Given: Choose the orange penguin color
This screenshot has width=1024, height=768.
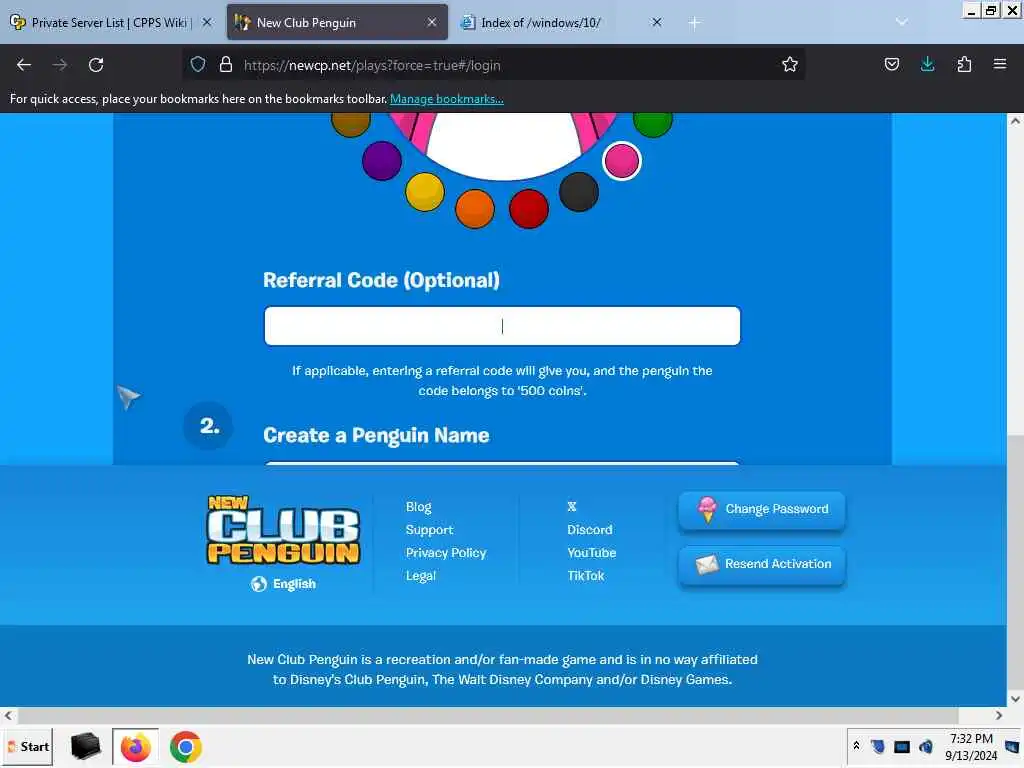Looking at the screenshot, I should [475, 209].
